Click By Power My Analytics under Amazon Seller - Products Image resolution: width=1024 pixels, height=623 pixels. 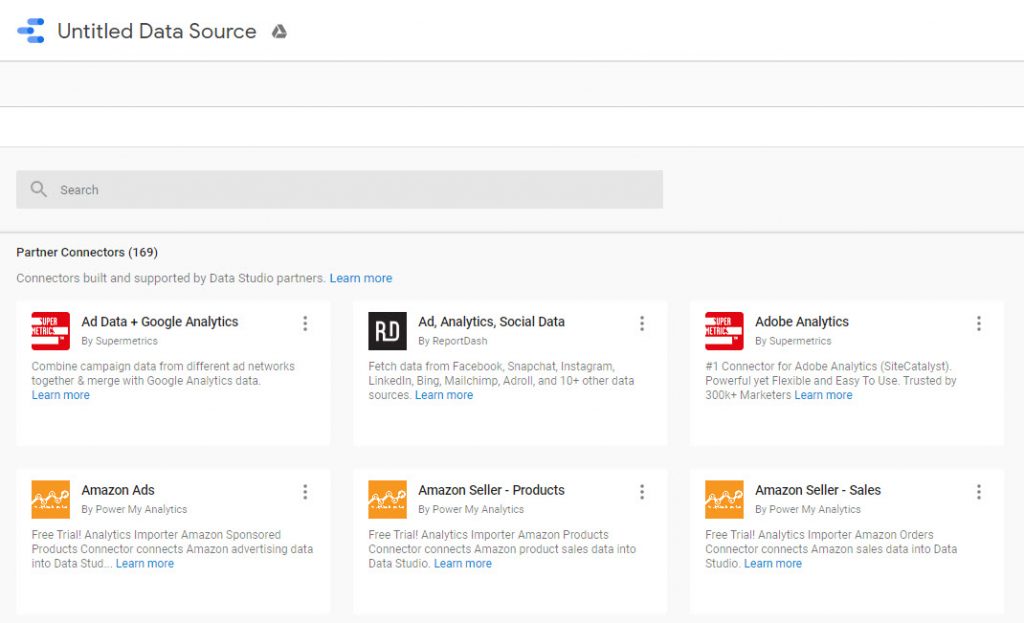coord(471,509)
